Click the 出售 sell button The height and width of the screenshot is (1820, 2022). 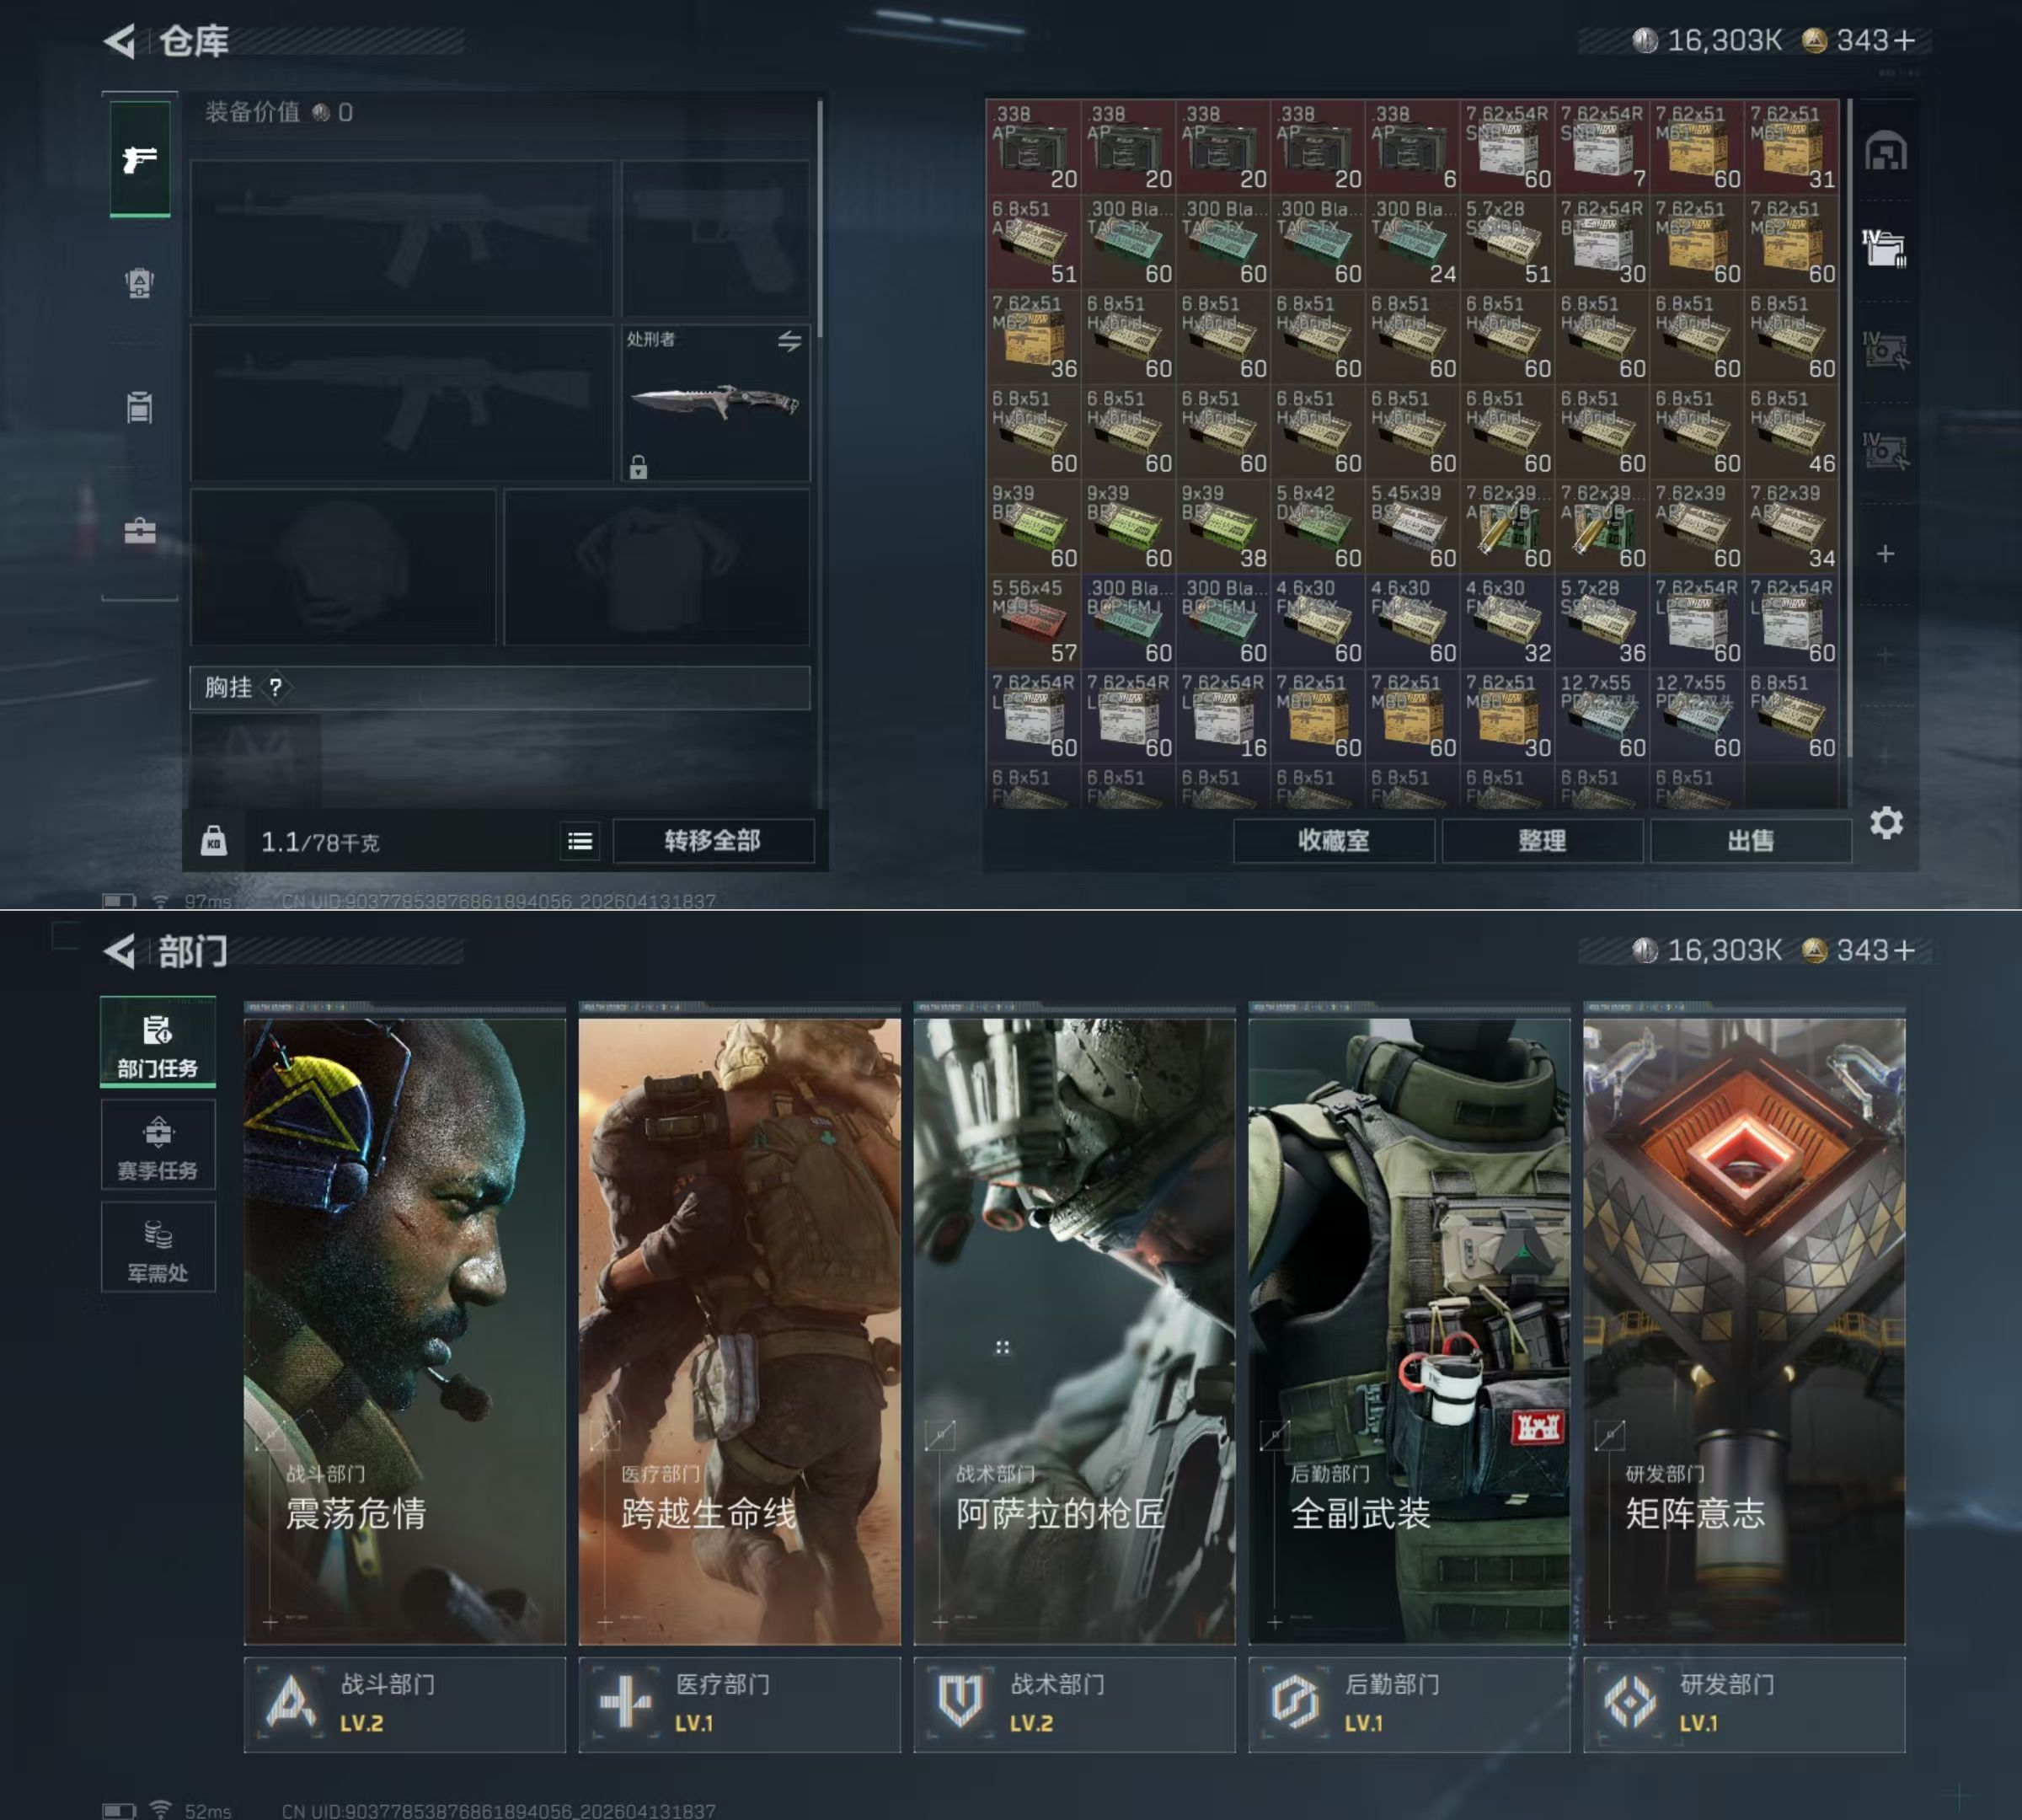1749,841
